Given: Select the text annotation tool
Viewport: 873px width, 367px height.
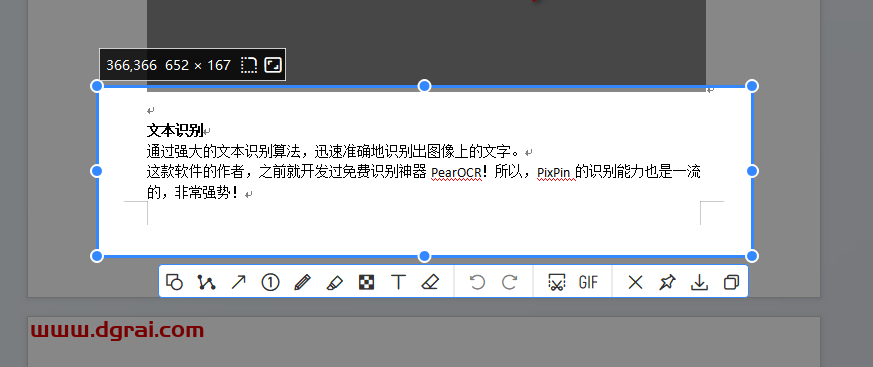Looking at the screenshot, I should pos(398,282).
